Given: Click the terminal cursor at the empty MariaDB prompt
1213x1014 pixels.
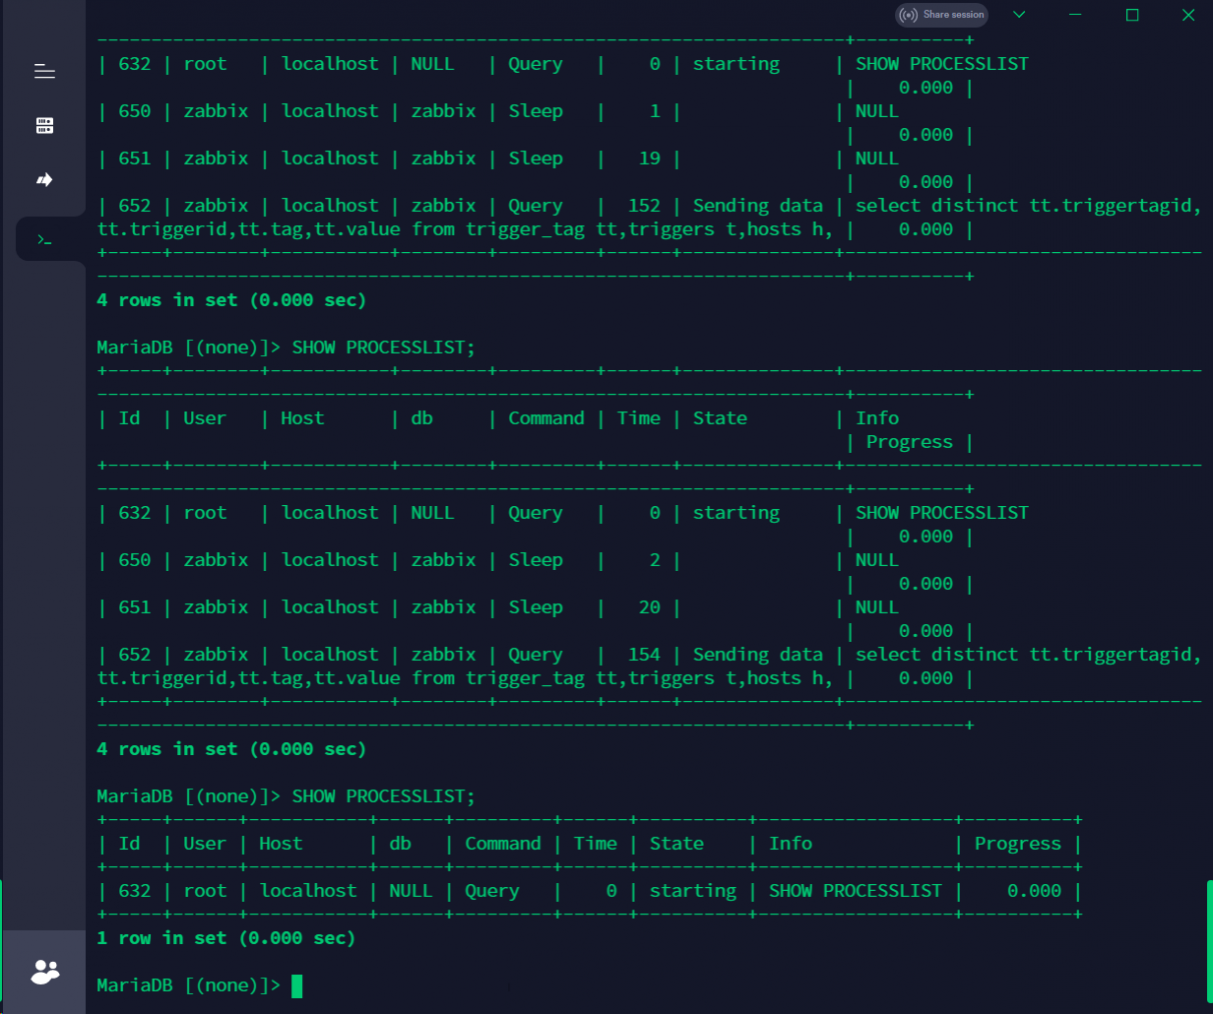Looking at the screenshot, I should [297, 986].
